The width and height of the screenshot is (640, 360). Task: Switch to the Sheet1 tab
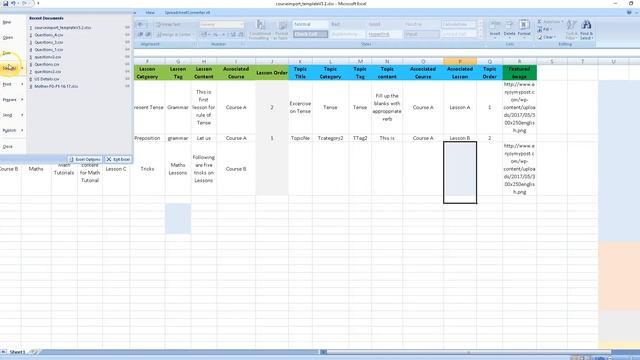coord(17,352)
